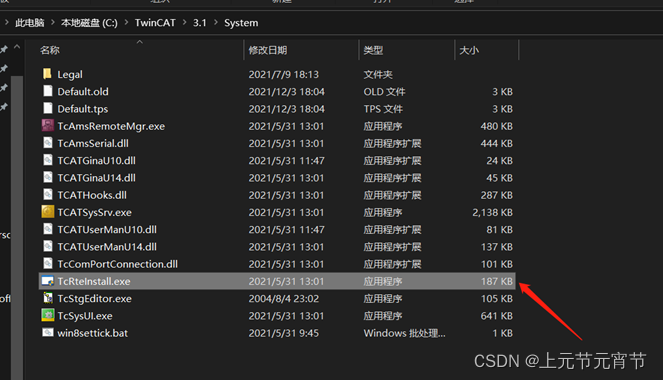Click the TcSysUI.exe green icon
This screenshot has height=380, width=663.
tap(48, 315)
